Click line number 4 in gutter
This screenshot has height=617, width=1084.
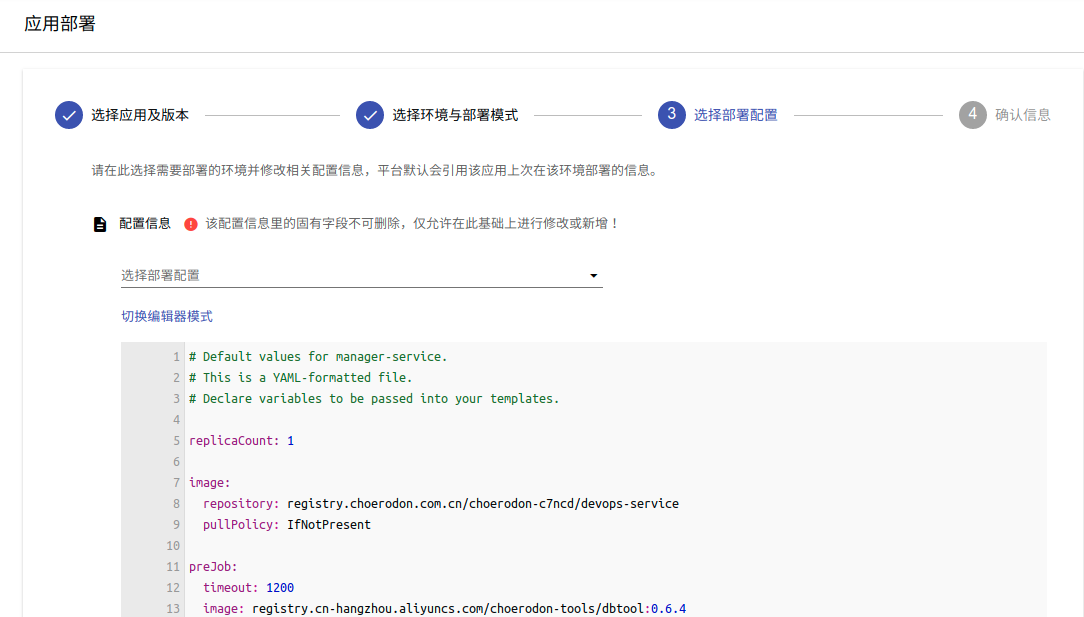point(176,420)
